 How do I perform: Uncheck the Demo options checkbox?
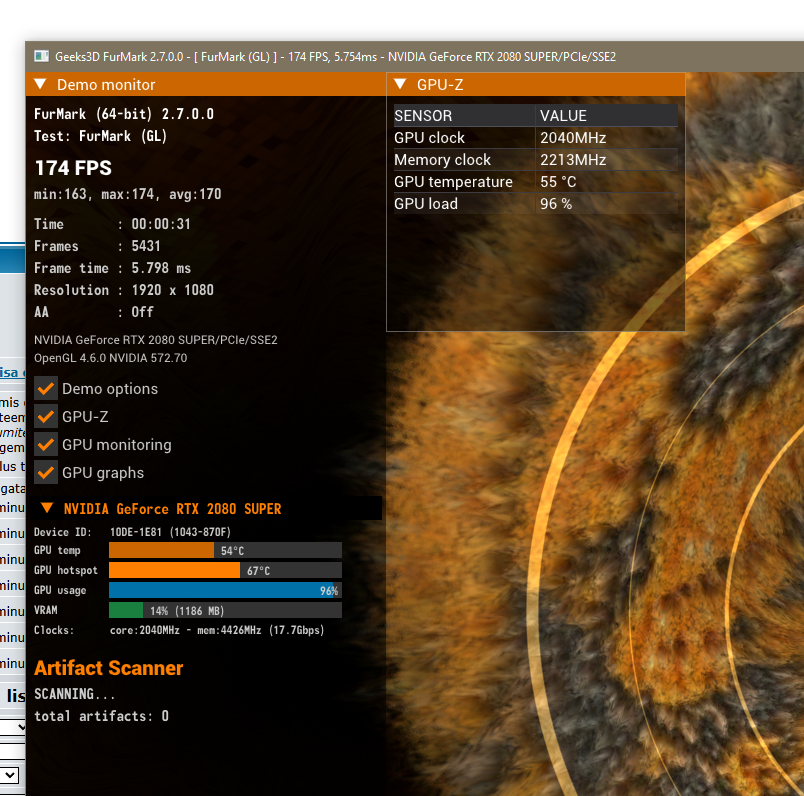pos(46,389)
